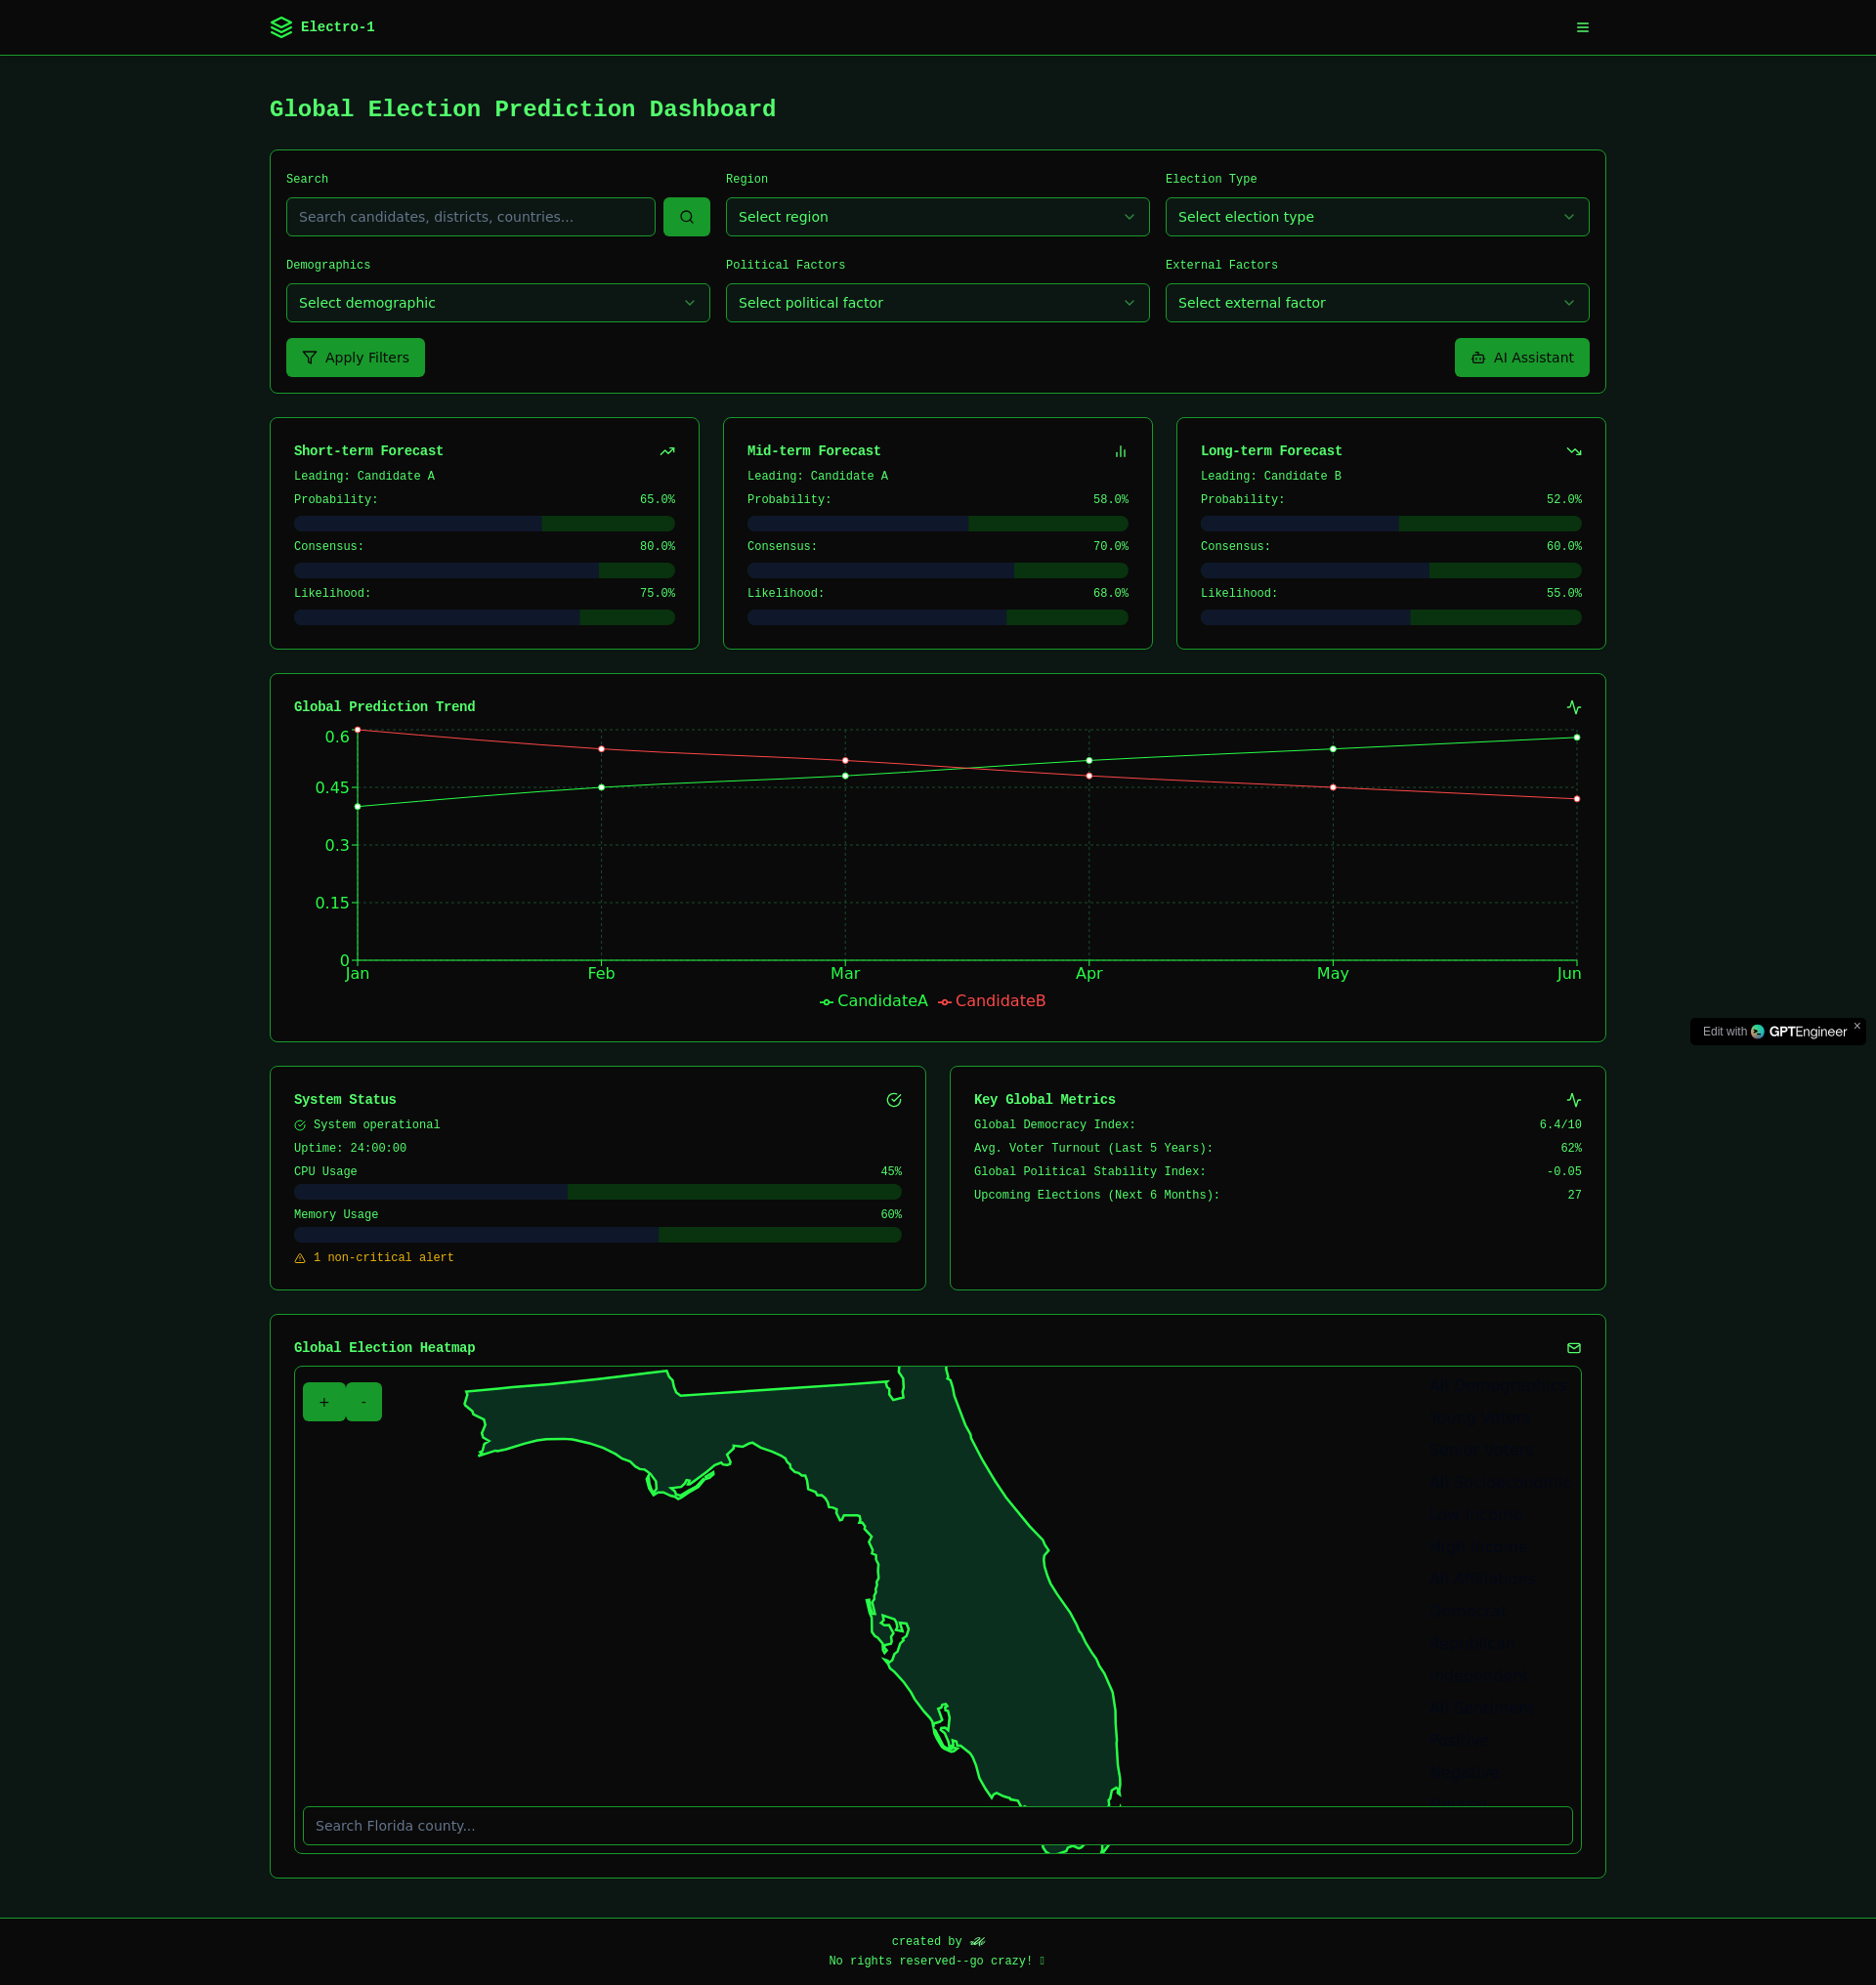Click the trending-up icon in Short-term Forecast
The height and width of the screenshot is (1985, 1876).
click(x=667, y=452)
